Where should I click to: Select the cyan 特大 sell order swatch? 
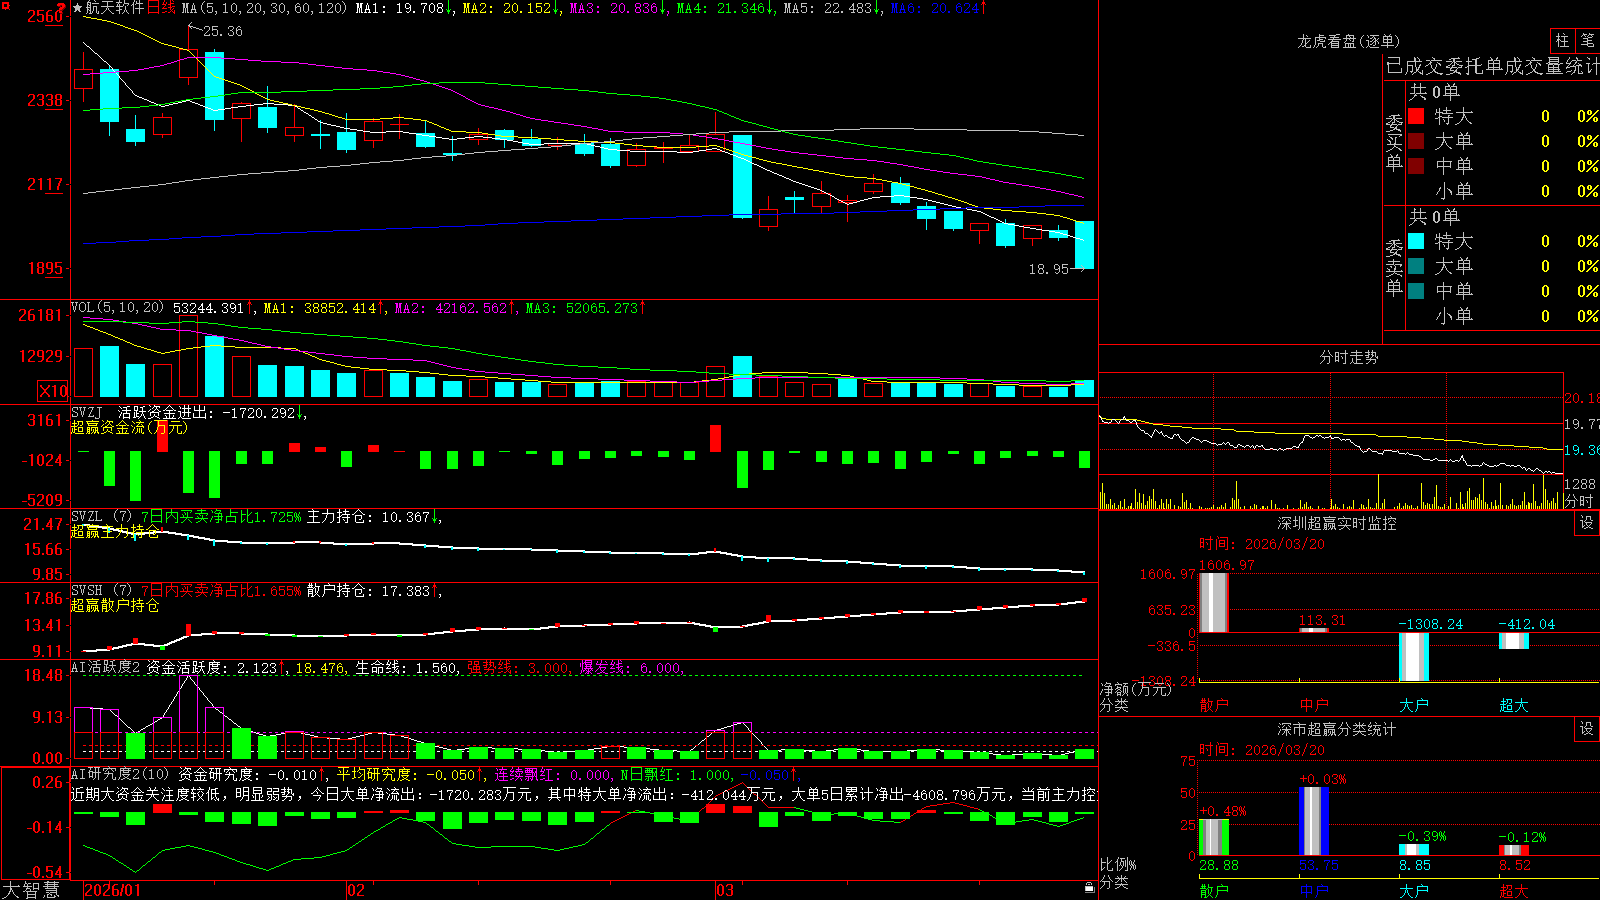pos(1416,241)
